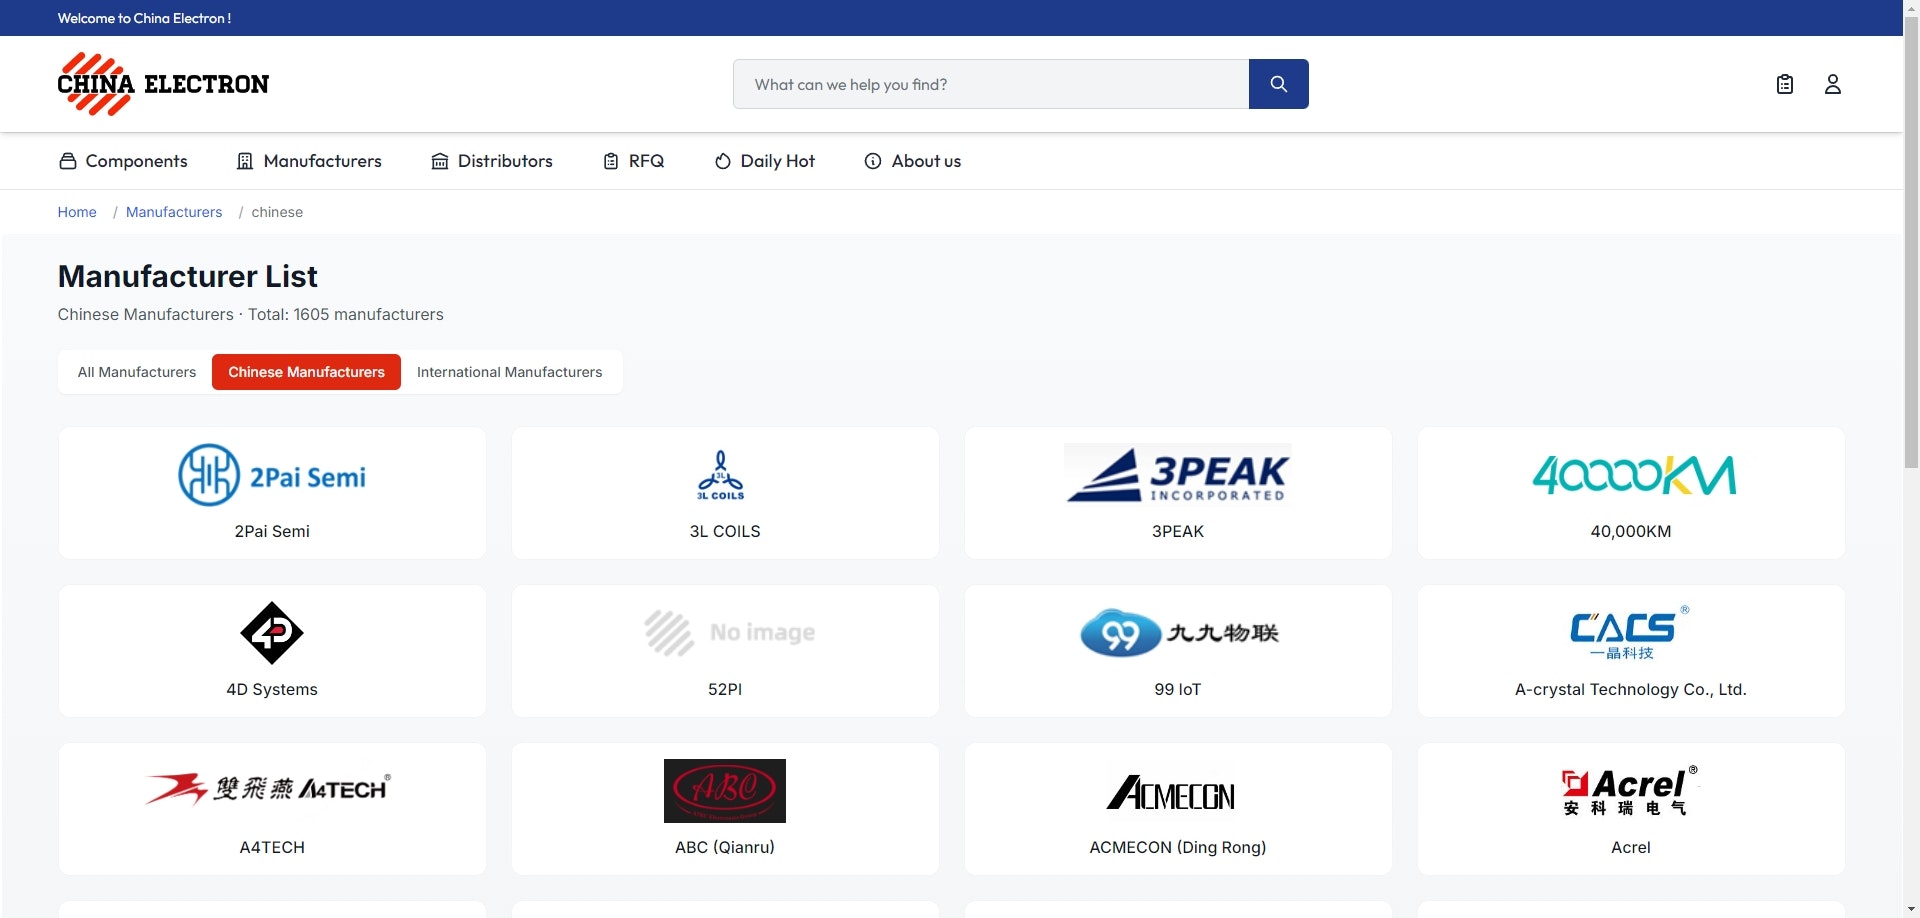1920x918 pixels.
Task: Click the scrollbar up arrow
Action: (1911, 8)
